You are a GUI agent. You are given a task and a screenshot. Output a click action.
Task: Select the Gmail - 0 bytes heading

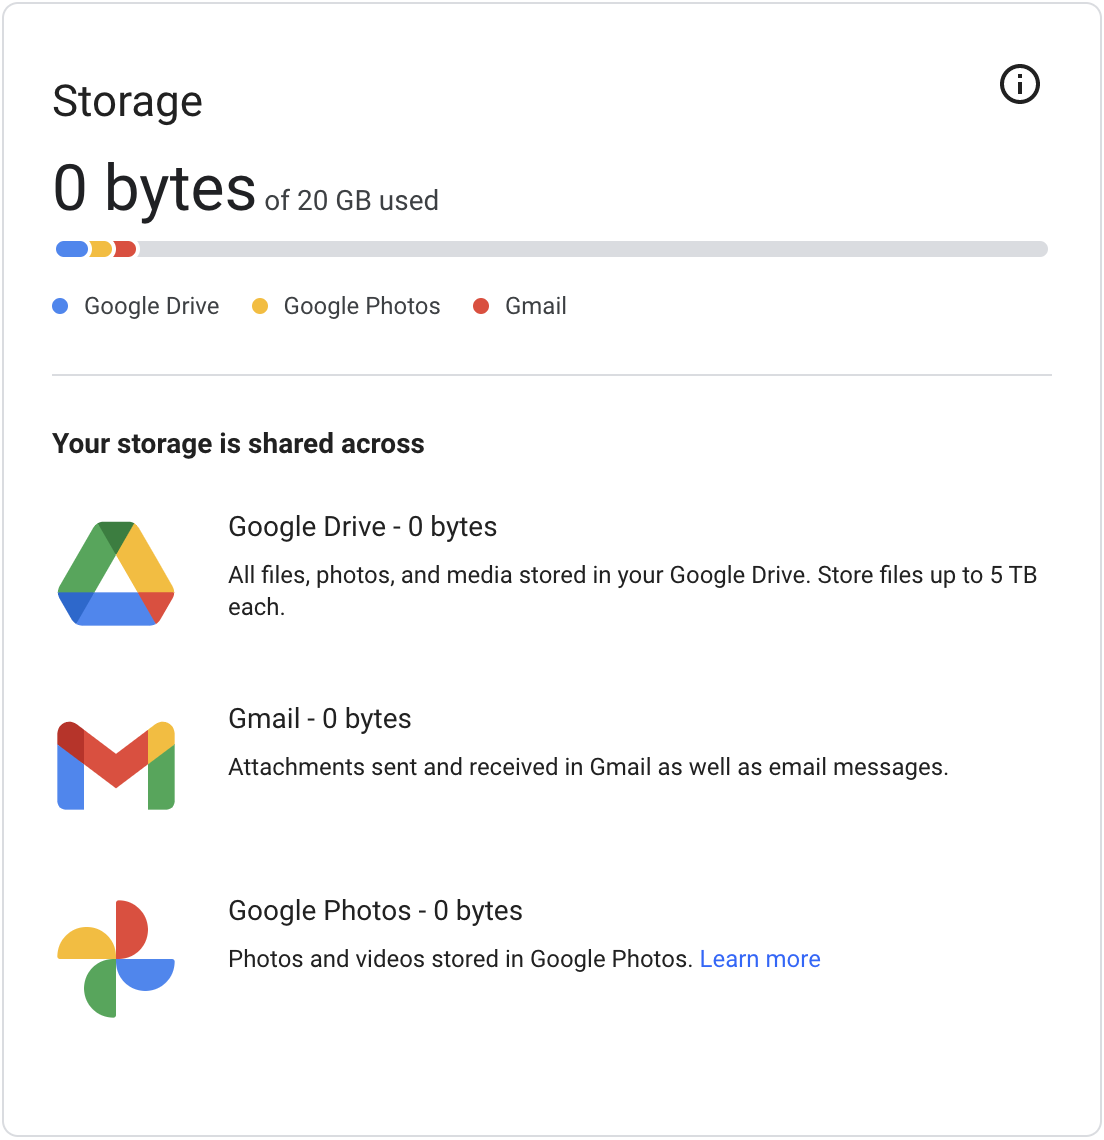[x=320, y=719]
